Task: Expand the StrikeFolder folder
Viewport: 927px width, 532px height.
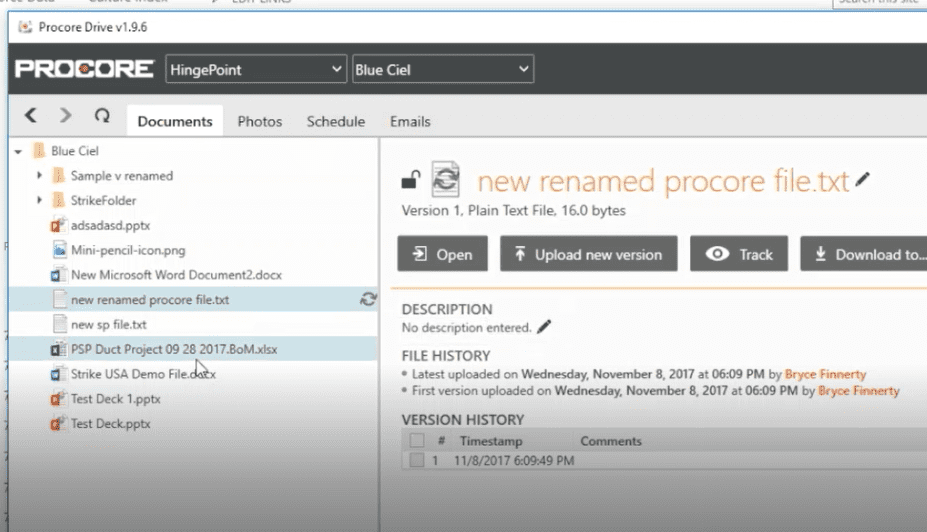Action: pyautogui.click(x=39, y=200)
